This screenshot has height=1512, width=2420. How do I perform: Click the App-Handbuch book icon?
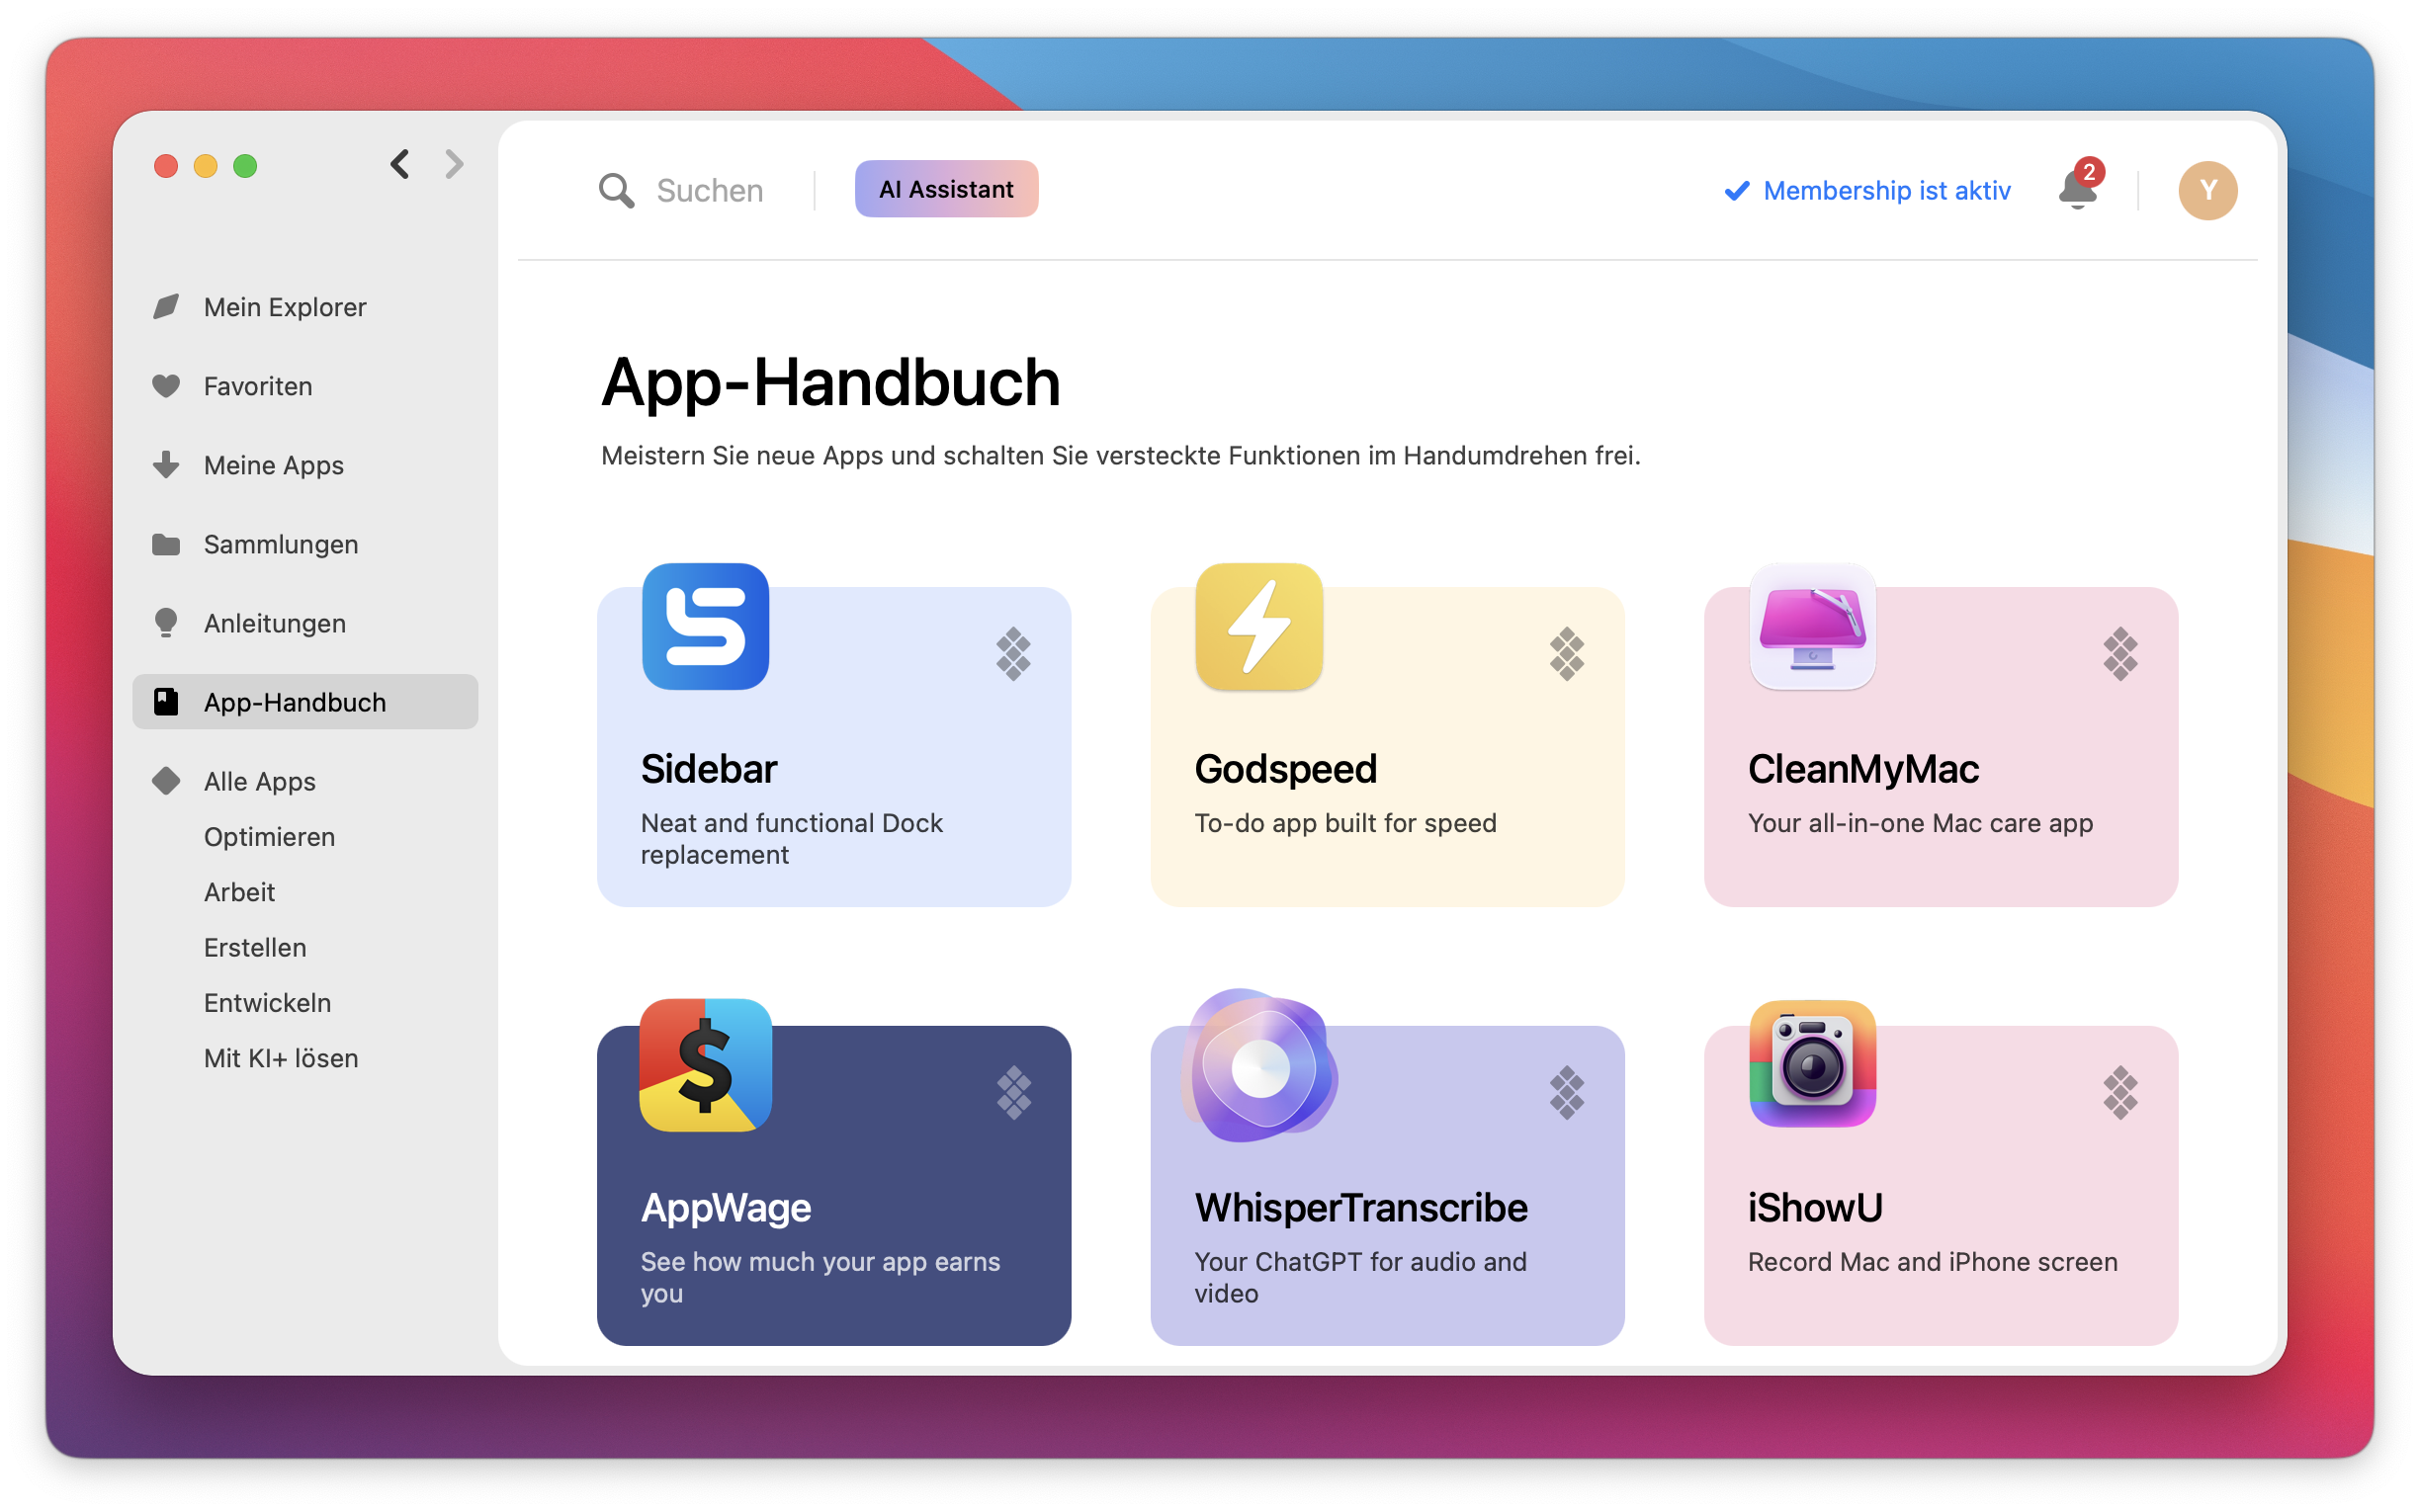(166, 702)
